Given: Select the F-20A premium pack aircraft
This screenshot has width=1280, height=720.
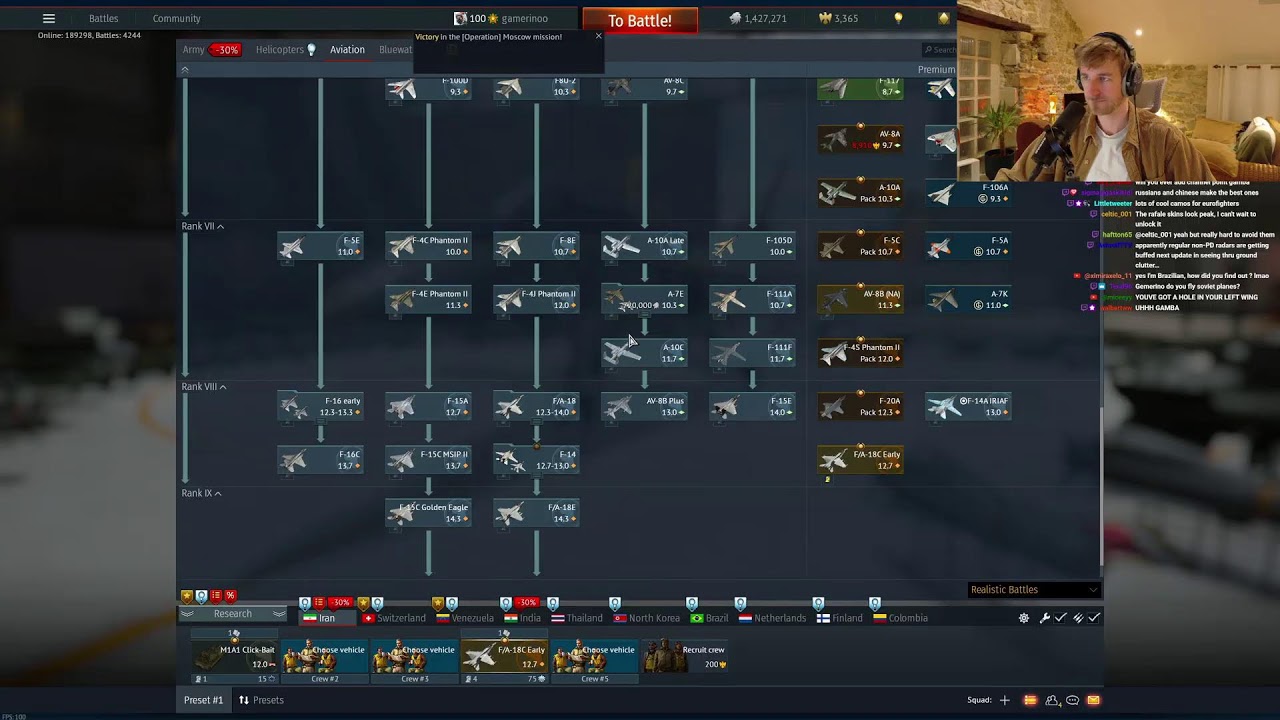Looking at the screenshot, I should (860, 406).
